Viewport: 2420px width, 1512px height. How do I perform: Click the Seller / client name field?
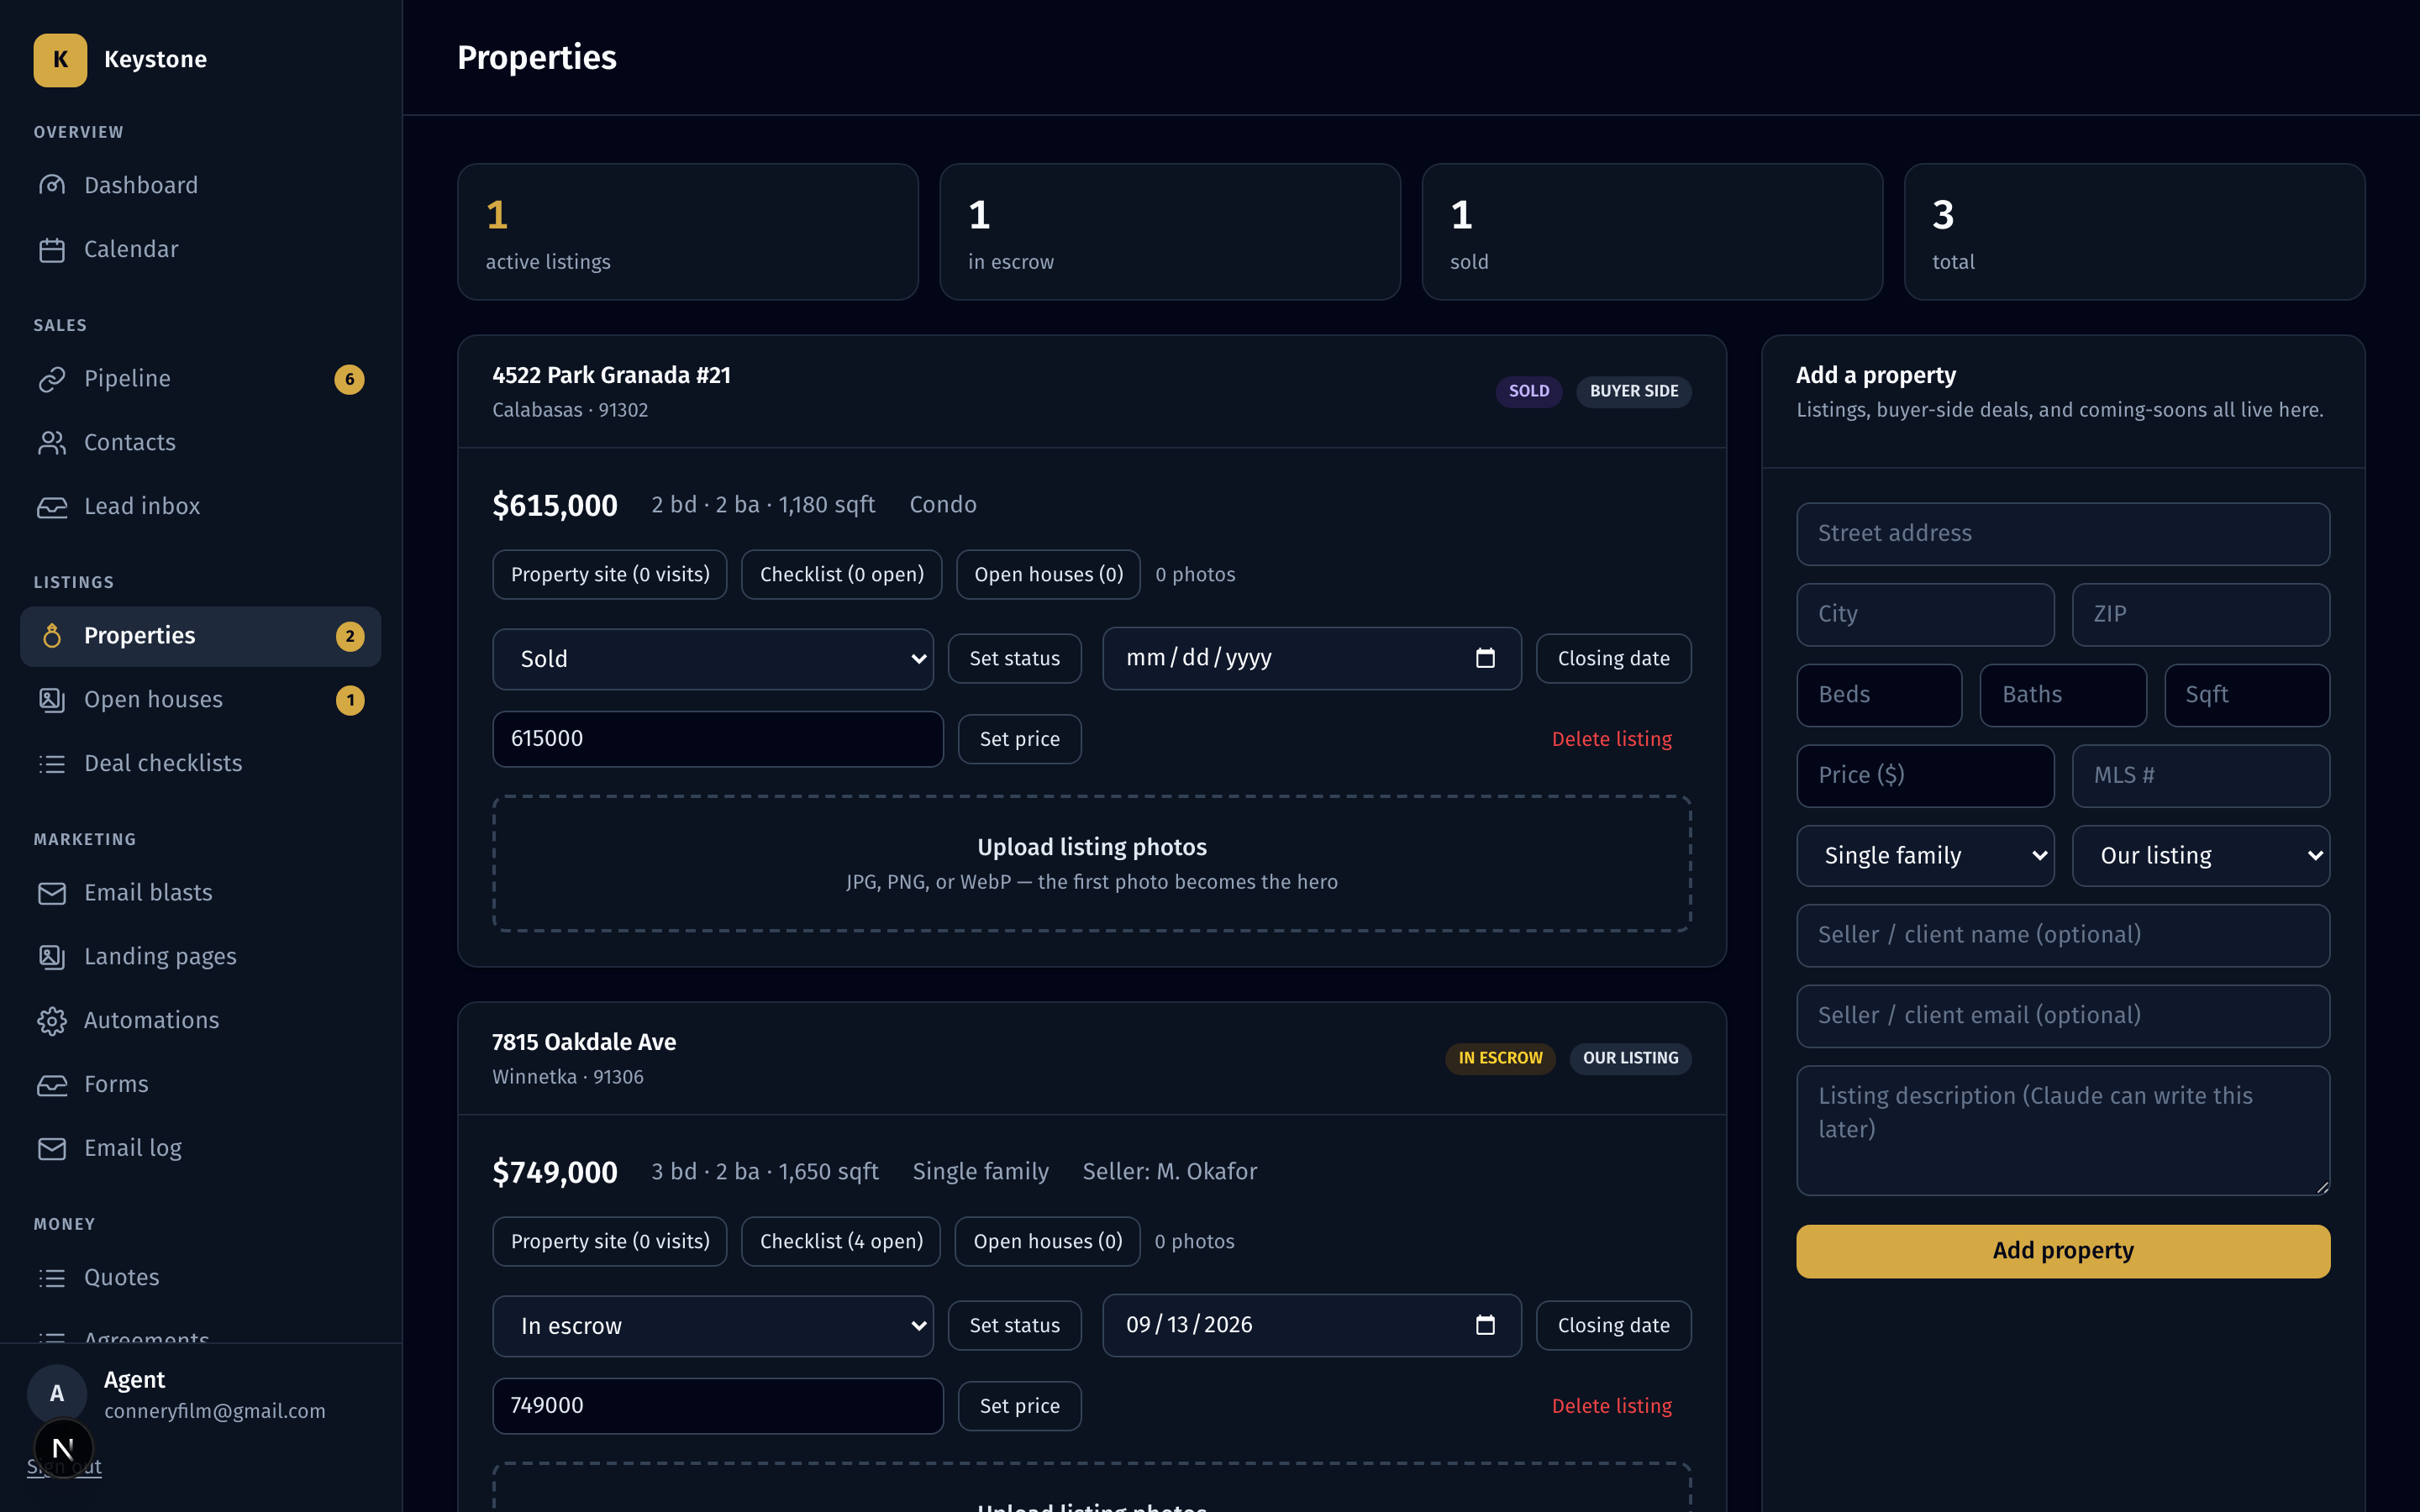2063,936
